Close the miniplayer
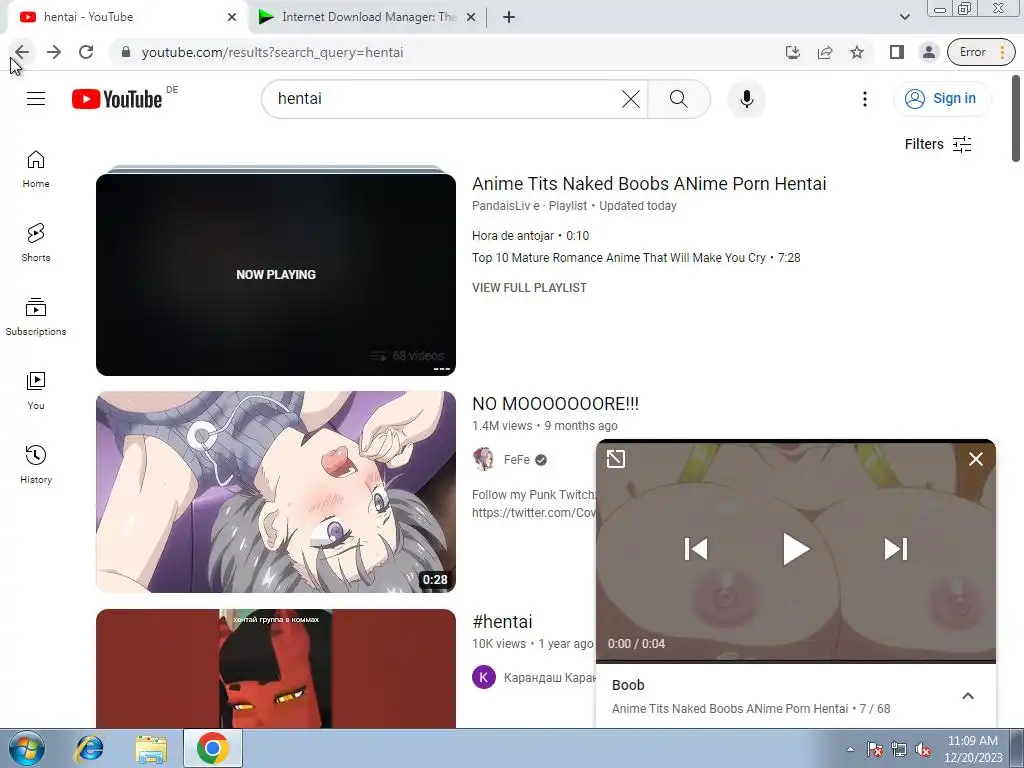Viewport: 1024px width, 768px height. pos(976,459)
